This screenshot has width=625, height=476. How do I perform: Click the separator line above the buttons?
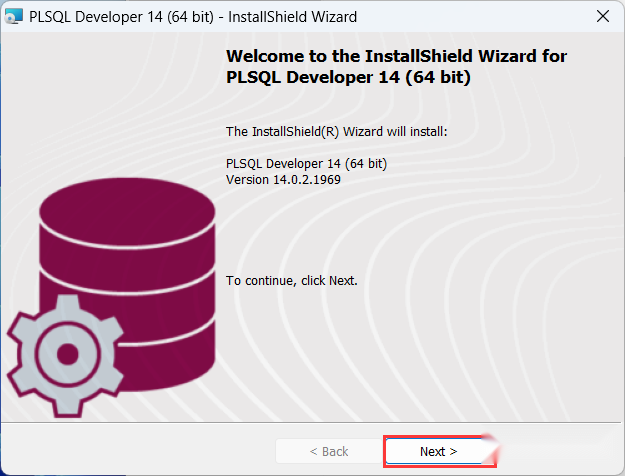[311, 422]
